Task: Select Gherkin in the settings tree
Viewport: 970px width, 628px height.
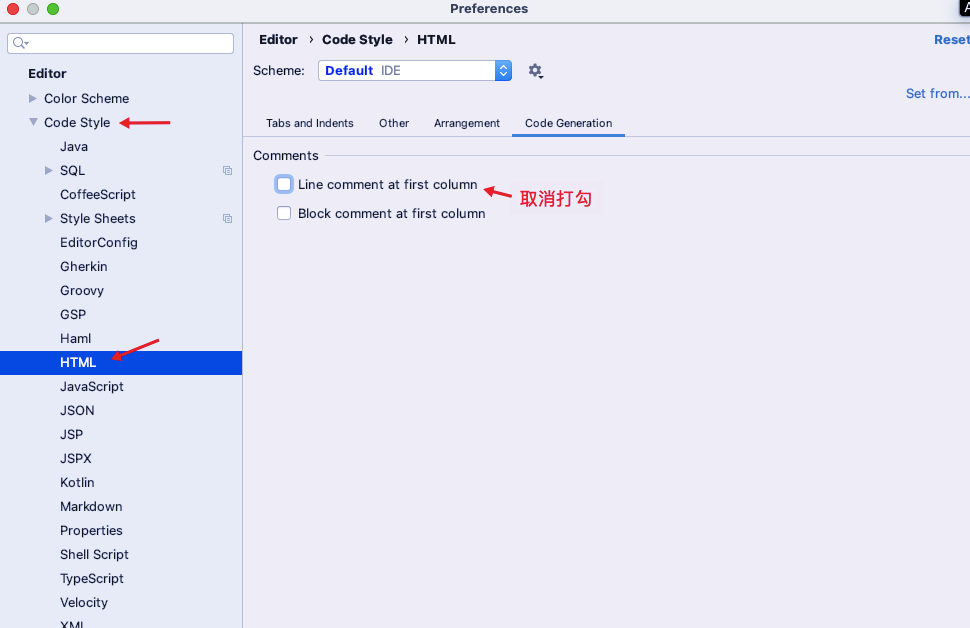Action: 84,267
